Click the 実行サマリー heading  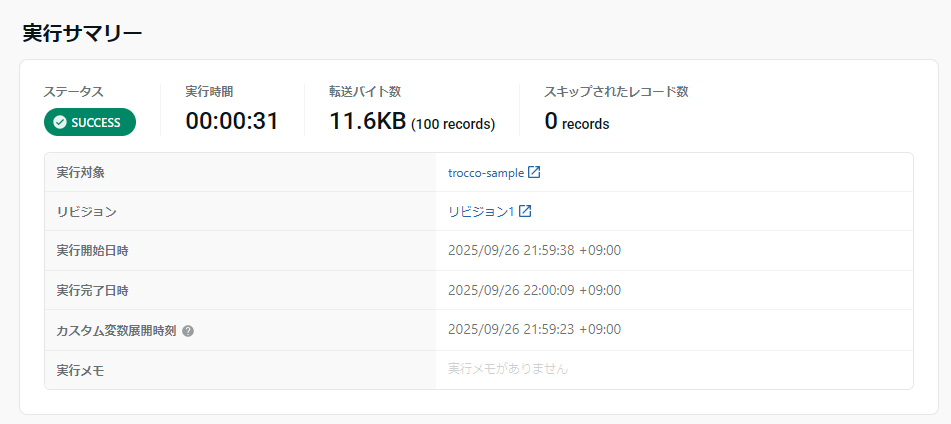[x=82, y=33]
